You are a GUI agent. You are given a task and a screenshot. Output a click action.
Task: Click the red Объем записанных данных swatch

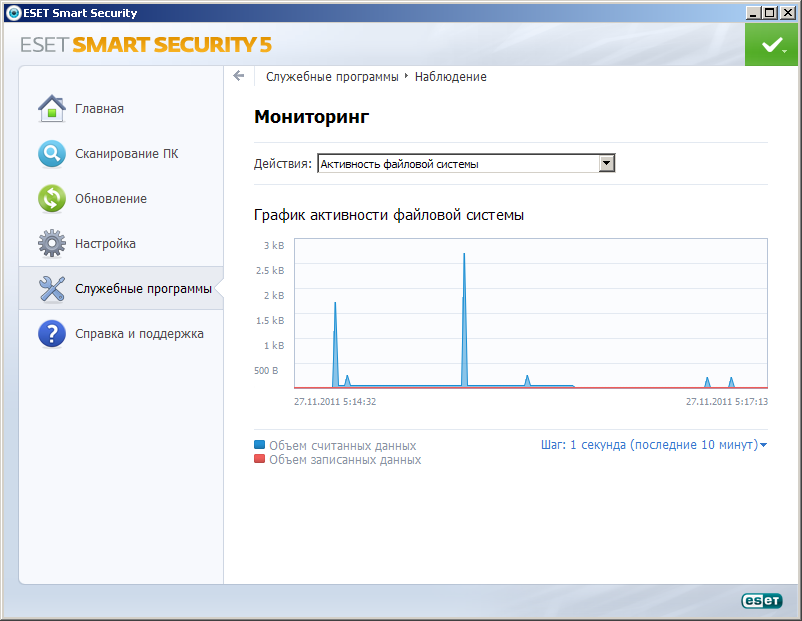tap(259, 458)
